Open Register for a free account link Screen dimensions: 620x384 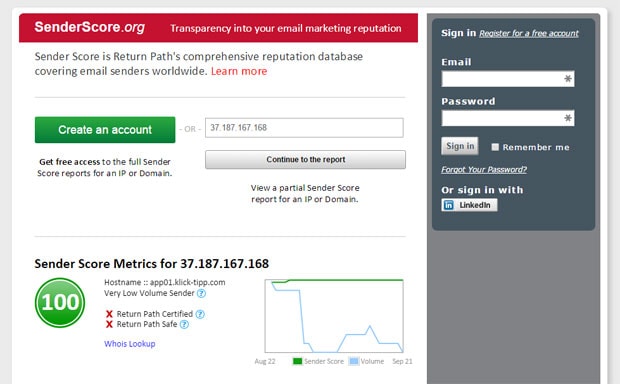click(x=529, y=34)
